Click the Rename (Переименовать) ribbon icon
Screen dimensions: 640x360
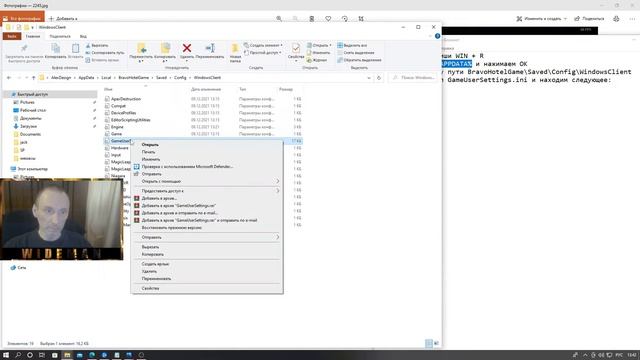(210, 48)
